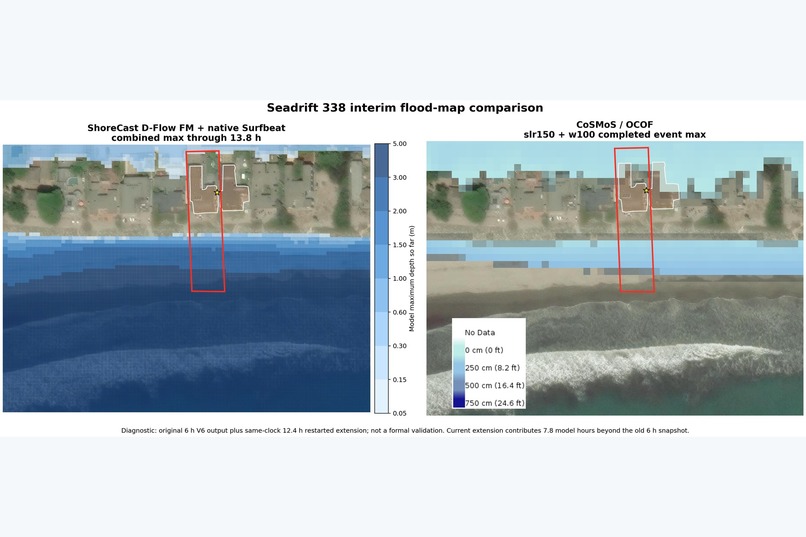
Task: Select the title "Seadrift 338 interim flood-map comparison"
Action: point(405,108)
